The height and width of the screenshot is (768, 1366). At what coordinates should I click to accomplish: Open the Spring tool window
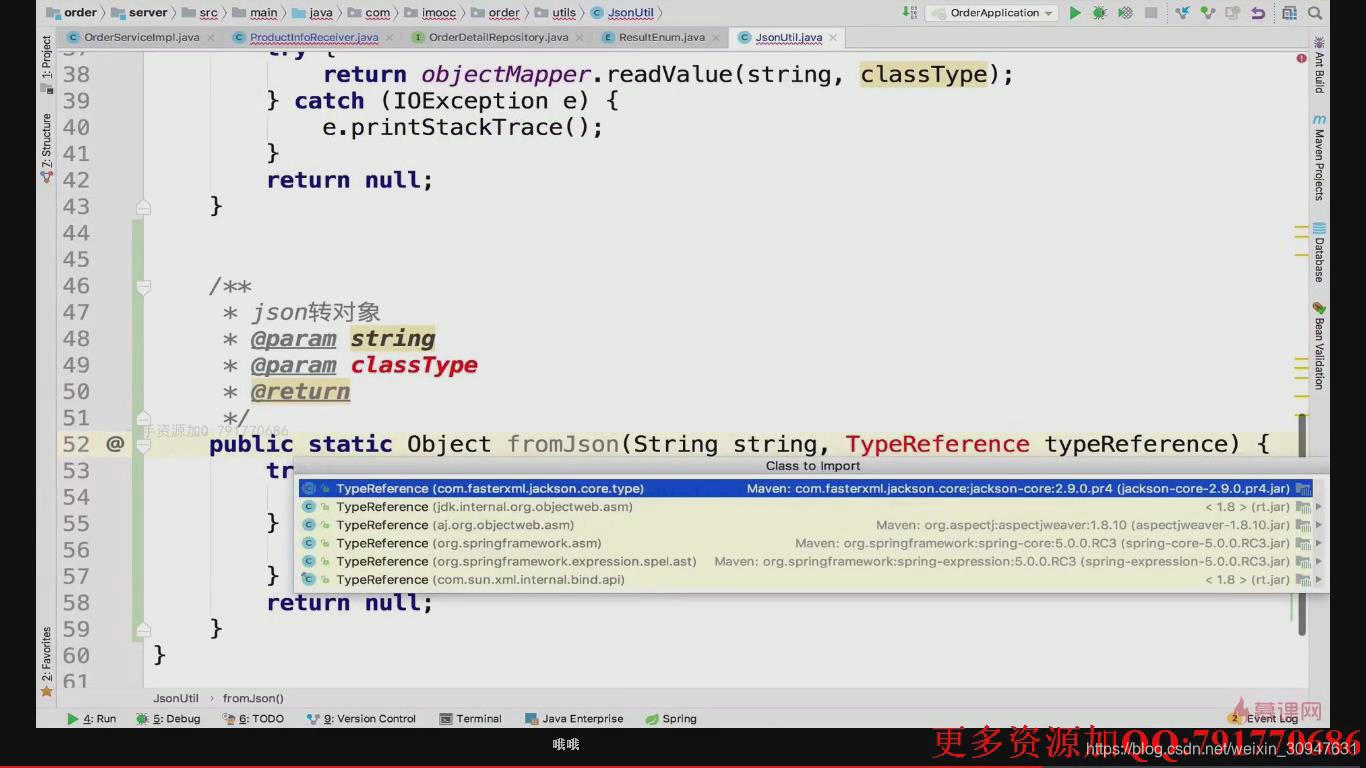671,718
